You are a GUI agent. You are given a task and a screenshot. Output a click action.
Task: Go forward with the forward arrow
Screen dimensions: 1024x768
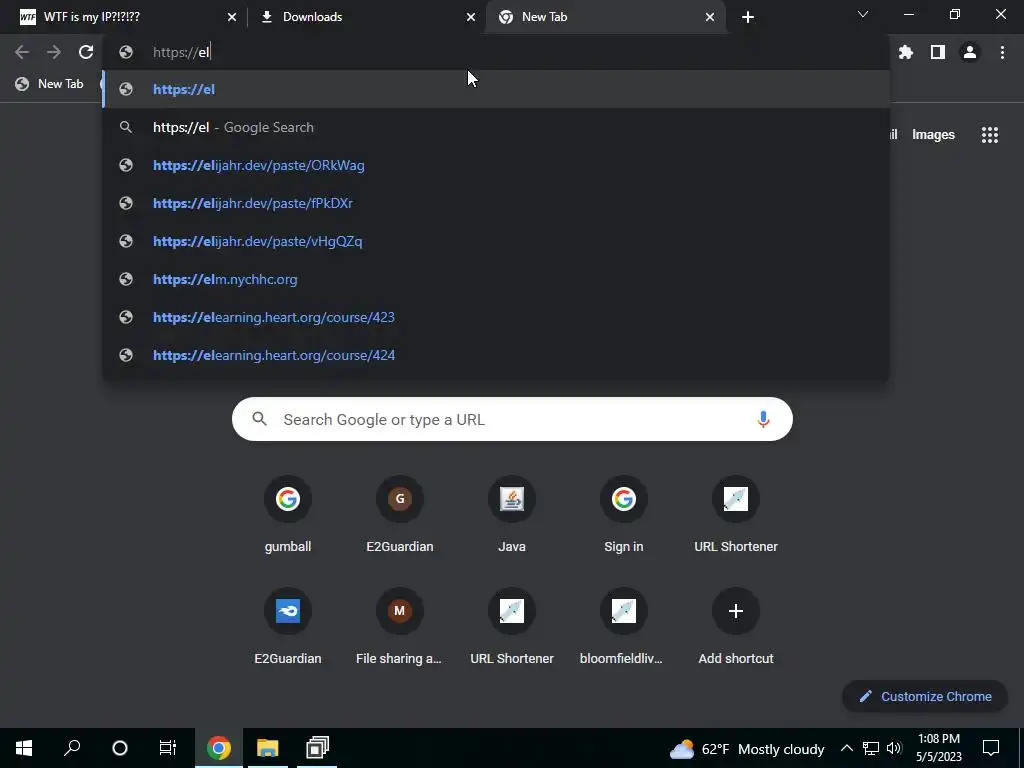pos(54,52)
